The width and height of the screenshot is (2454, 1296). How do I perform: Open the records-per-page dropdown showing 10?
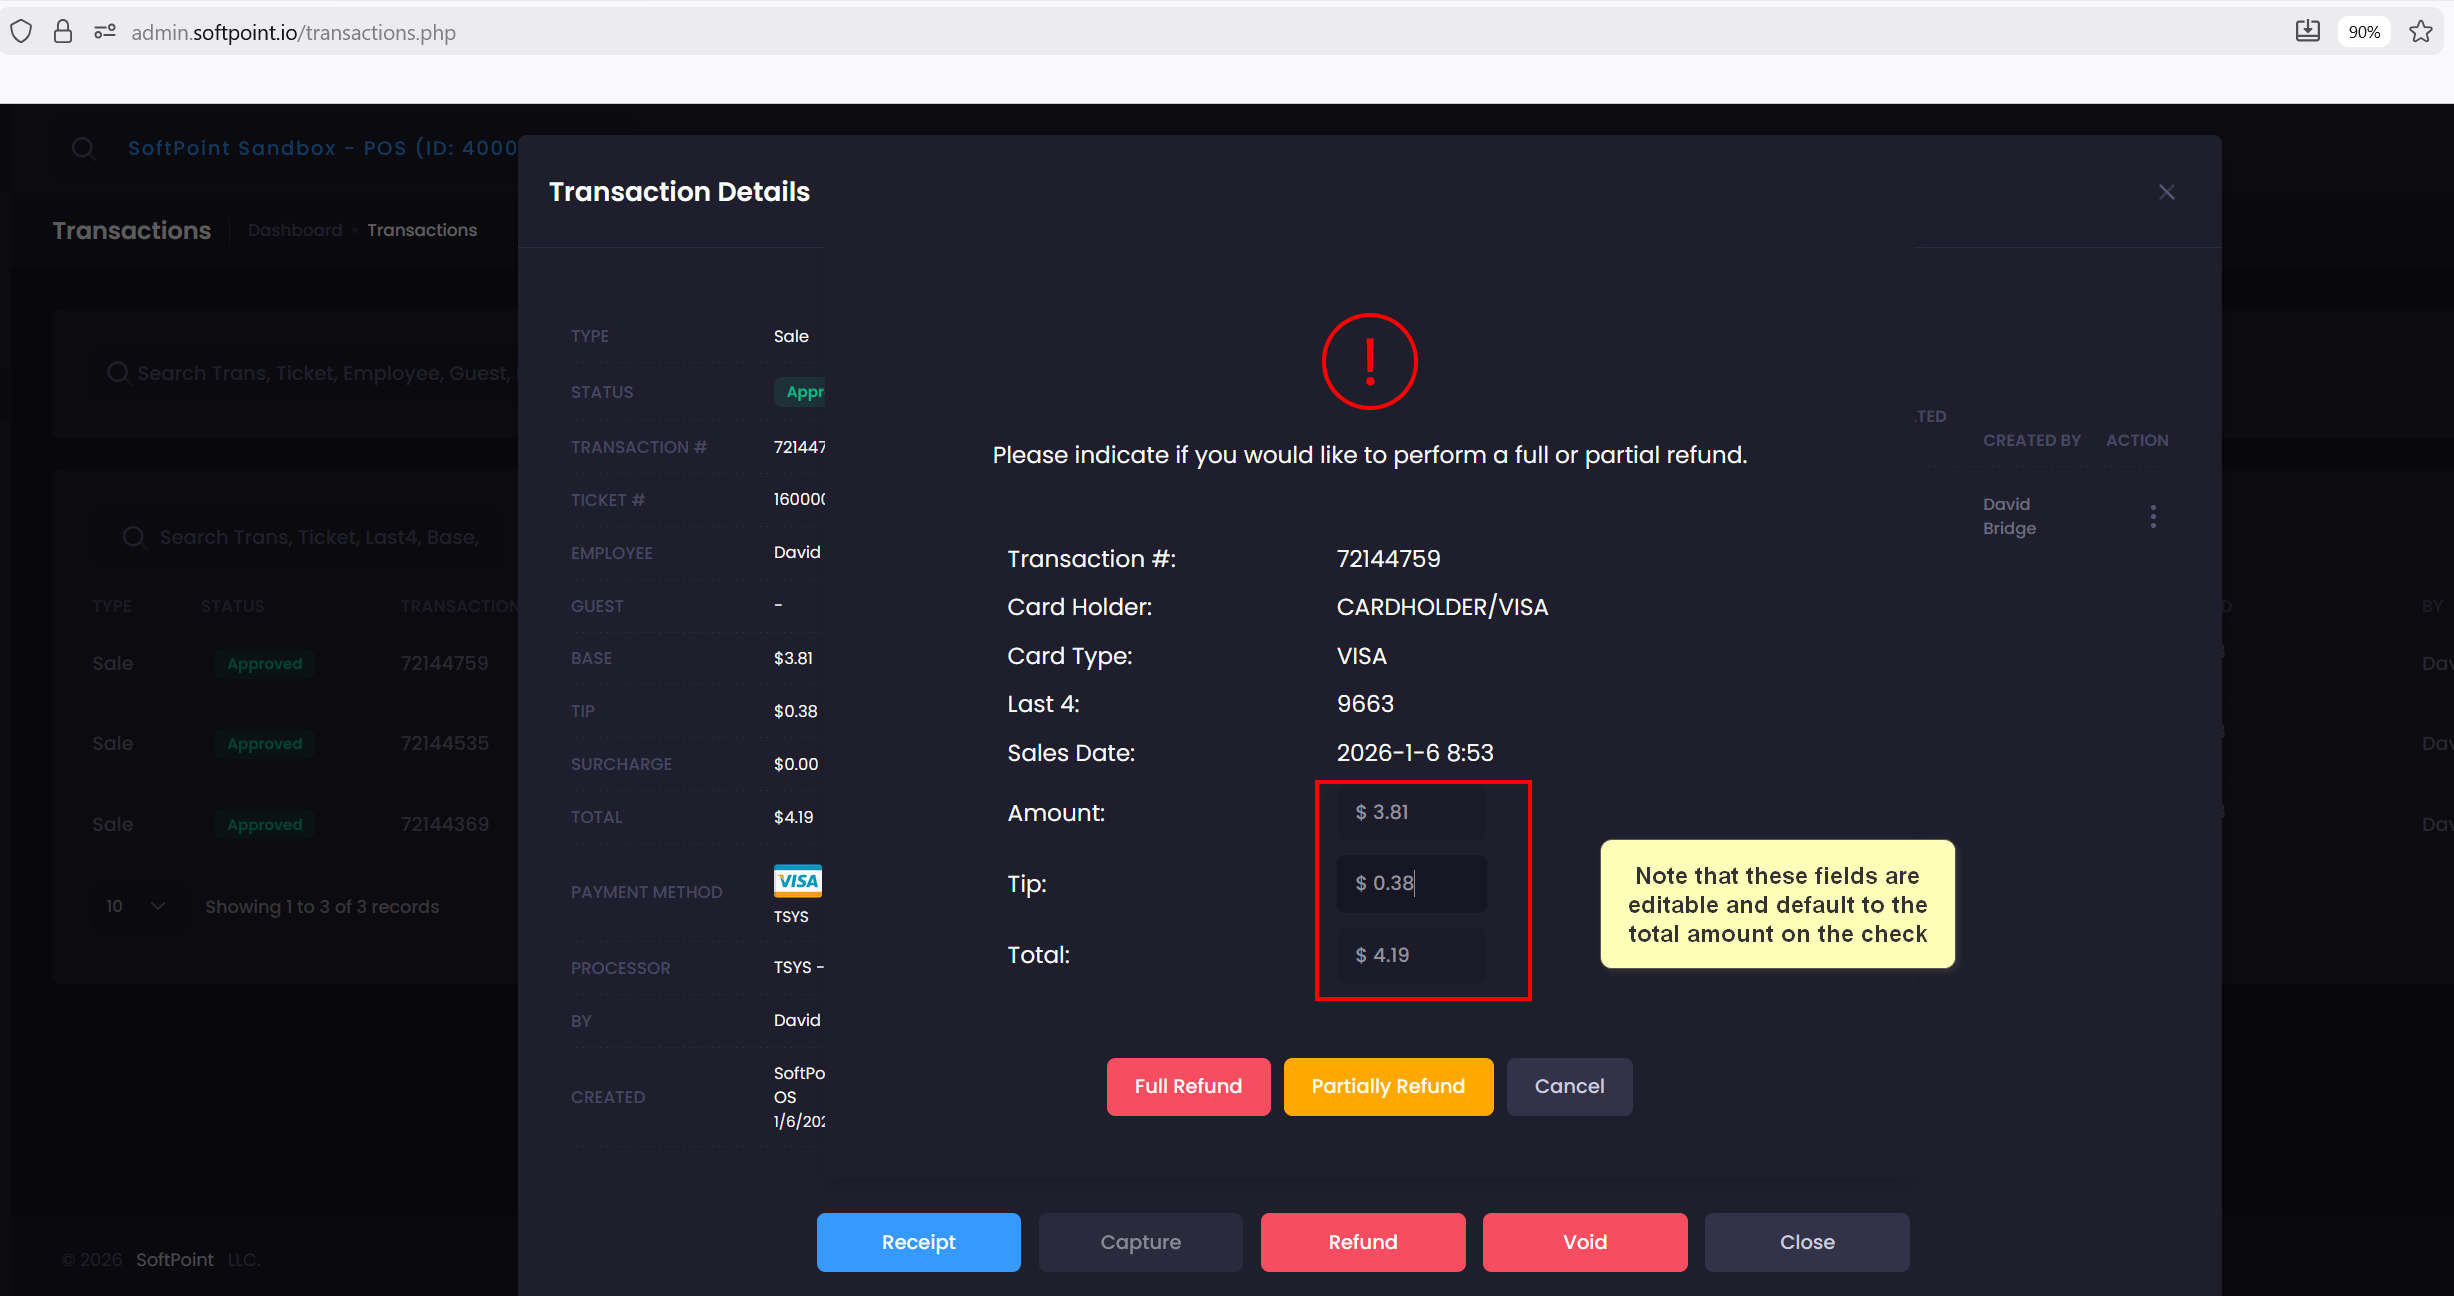point(132,906)
